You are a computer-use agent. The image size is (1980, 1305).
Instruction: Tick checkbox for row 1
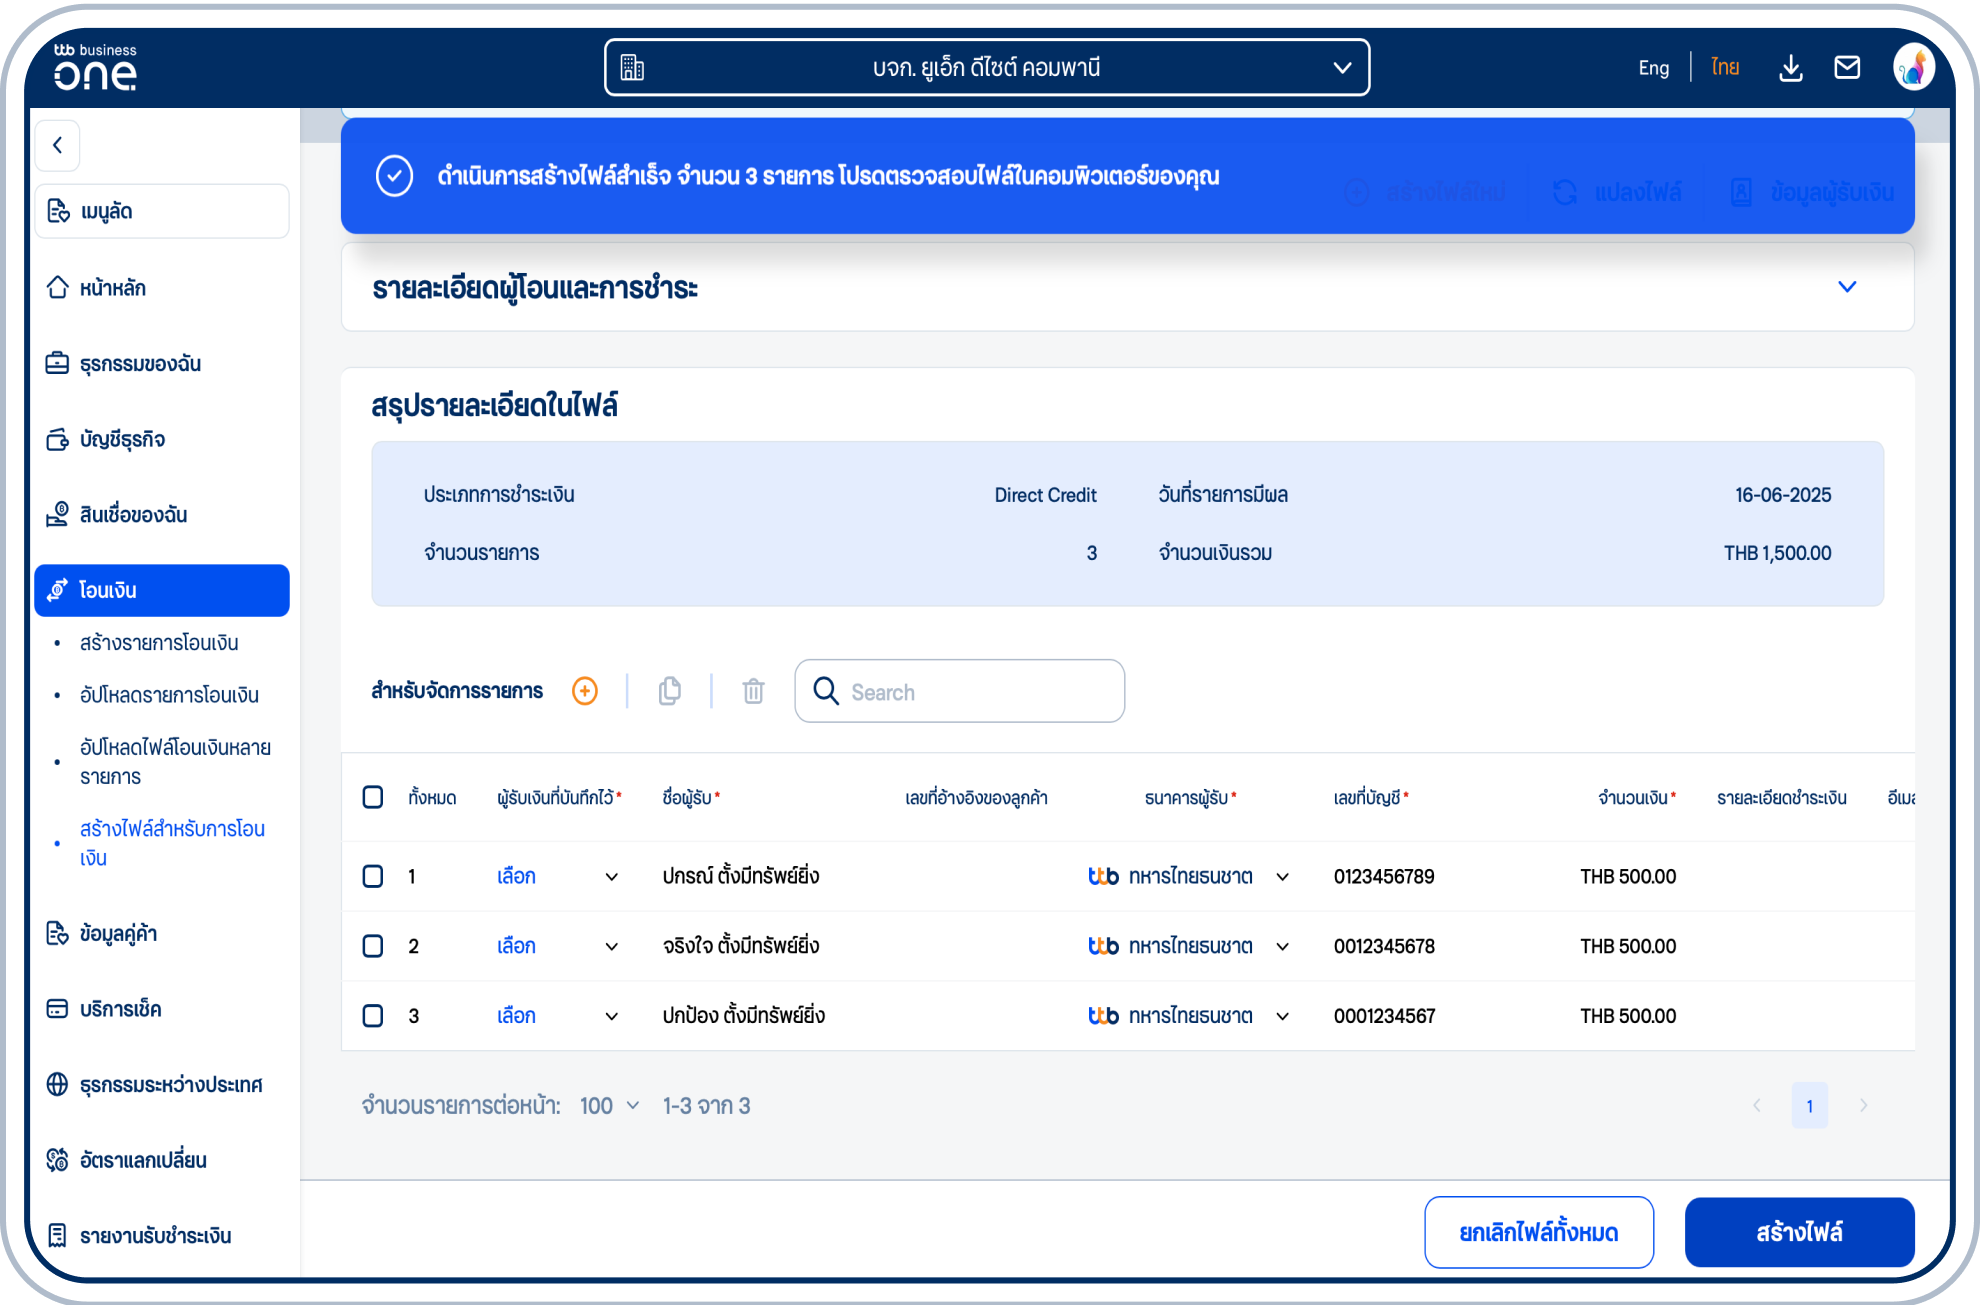pos(373,876)
